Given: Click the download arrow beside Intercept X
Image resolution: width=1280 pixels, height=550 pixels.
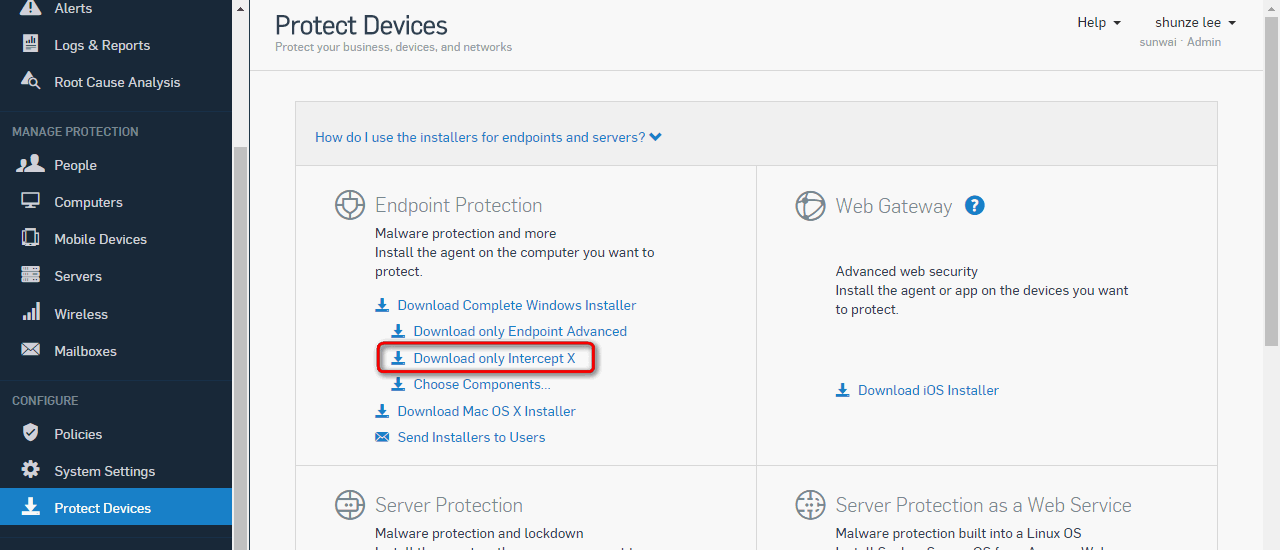Looking at the screenshot, I should 398,358.
